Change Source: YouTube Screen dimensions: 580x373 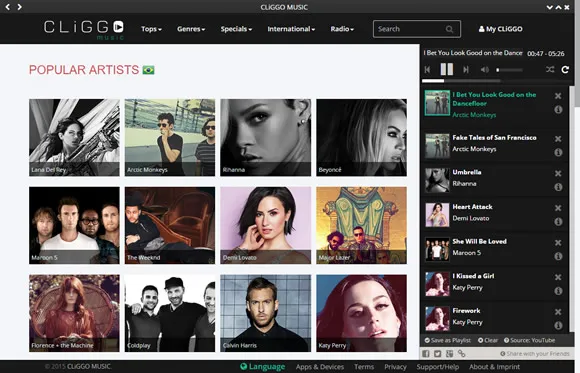tap(529, 340)
